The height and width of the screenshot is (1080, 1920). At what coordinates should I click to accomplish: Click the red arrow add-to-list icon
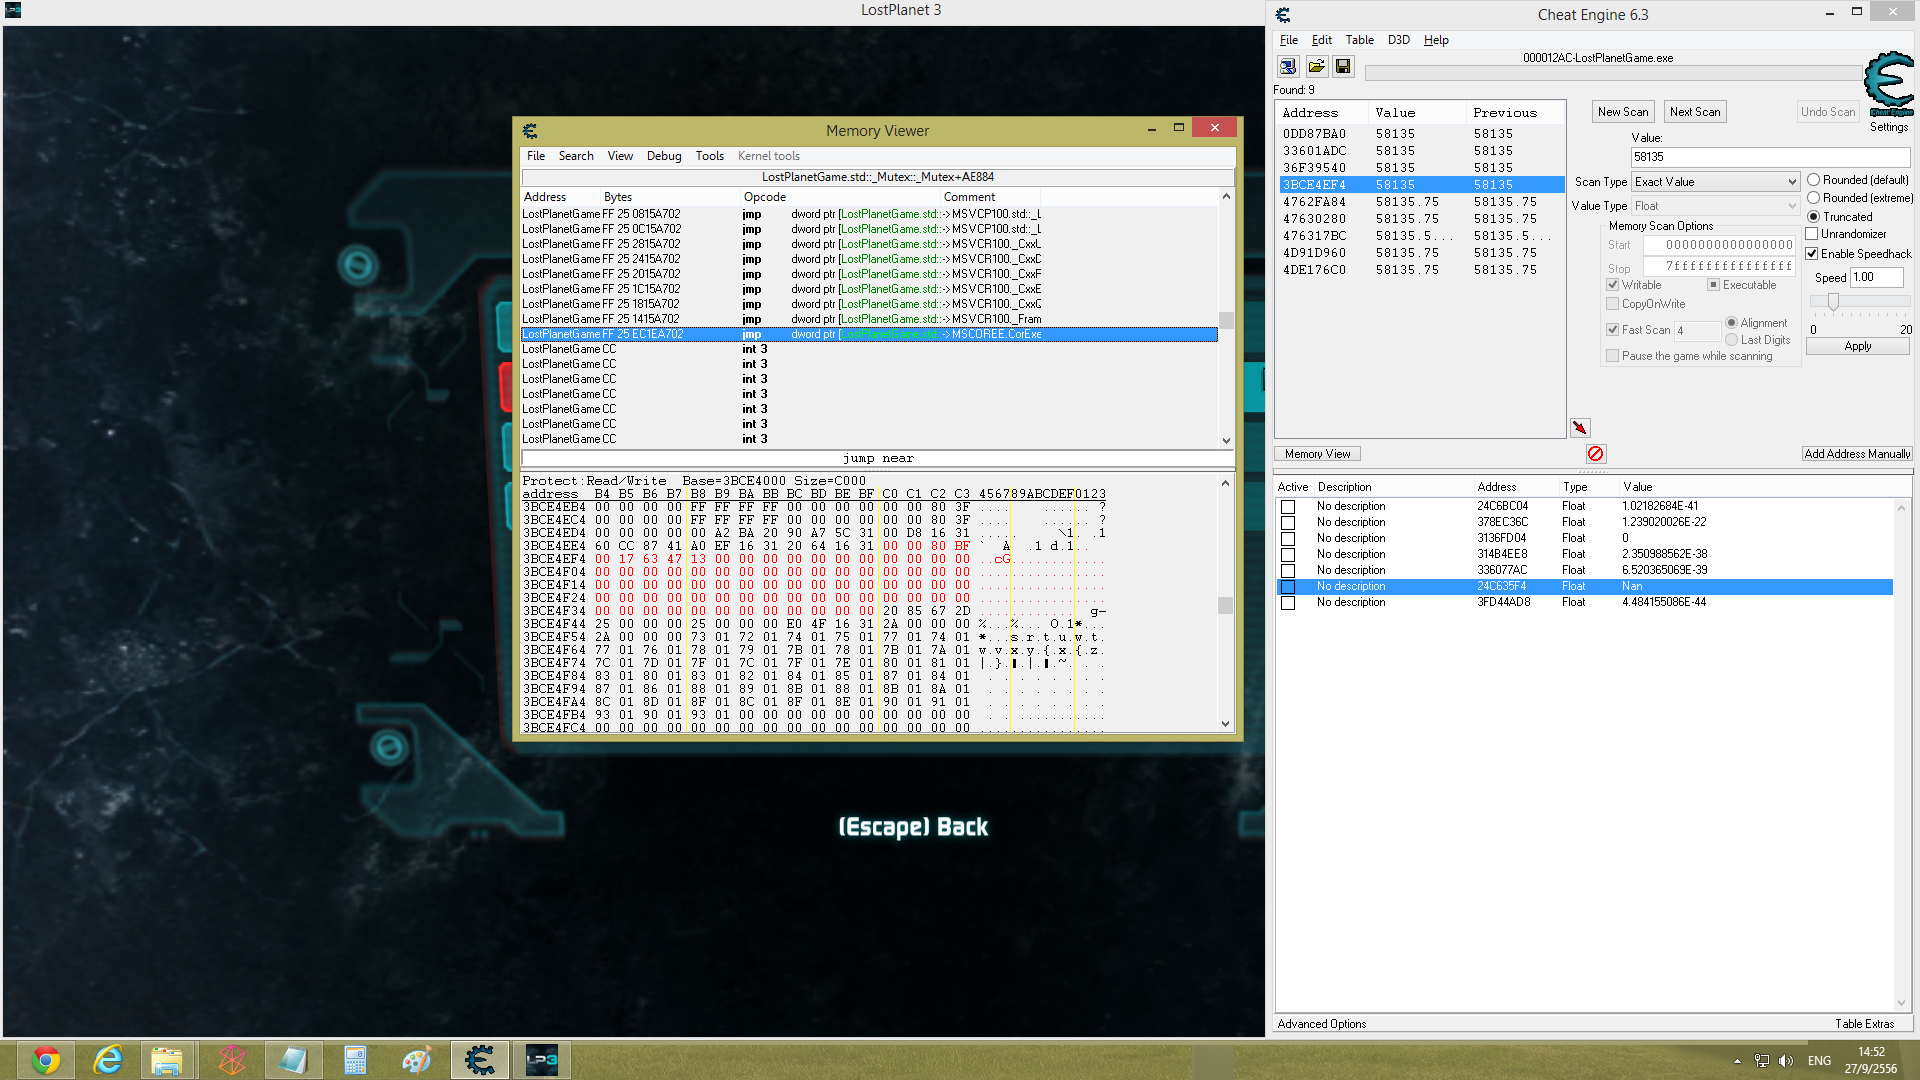coord(1580,428)
